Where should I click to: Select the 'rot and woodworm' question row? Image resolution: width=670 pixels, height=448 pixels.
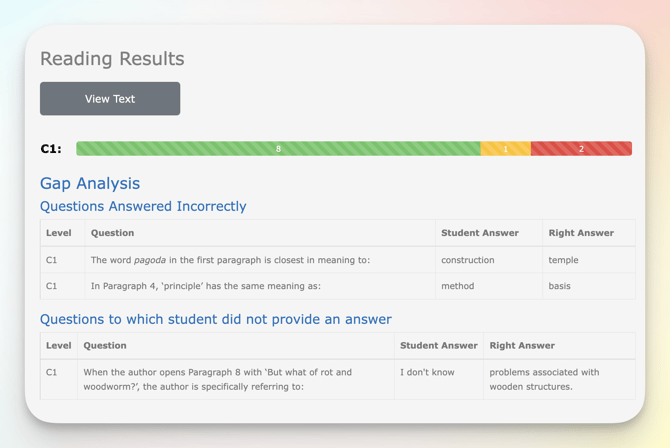pos(217,379)
